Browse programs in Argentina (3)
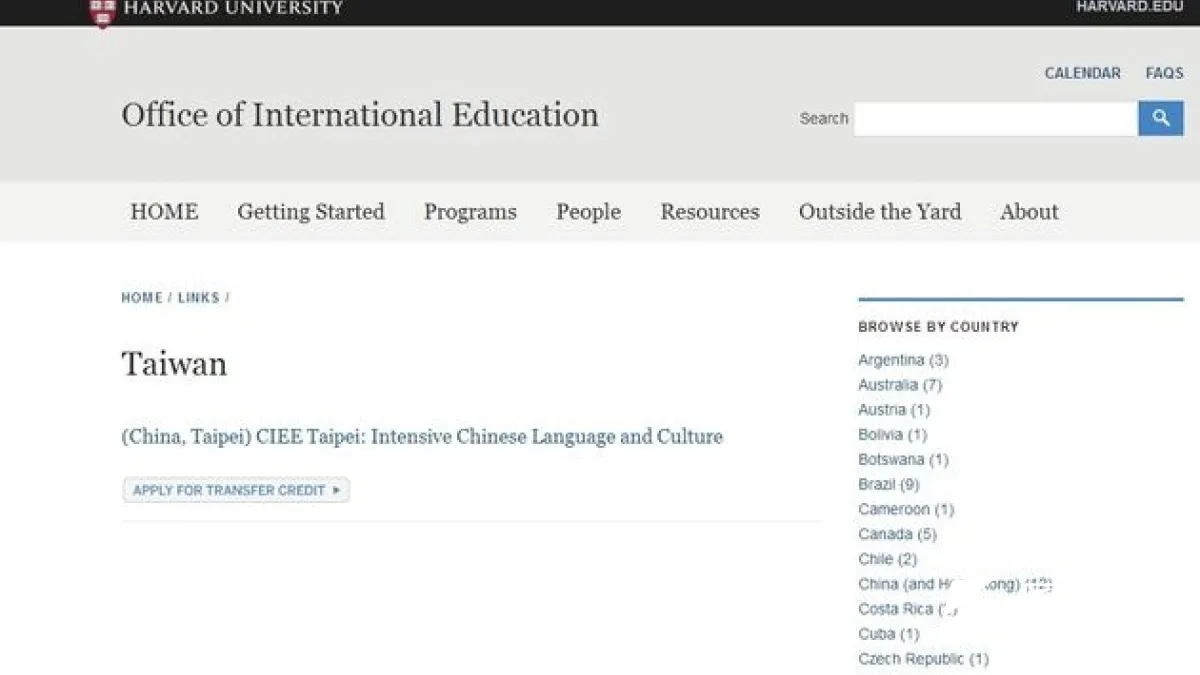Image resolution: width=1200 pixels, height=675 pixels. click(x=903, y=360)
